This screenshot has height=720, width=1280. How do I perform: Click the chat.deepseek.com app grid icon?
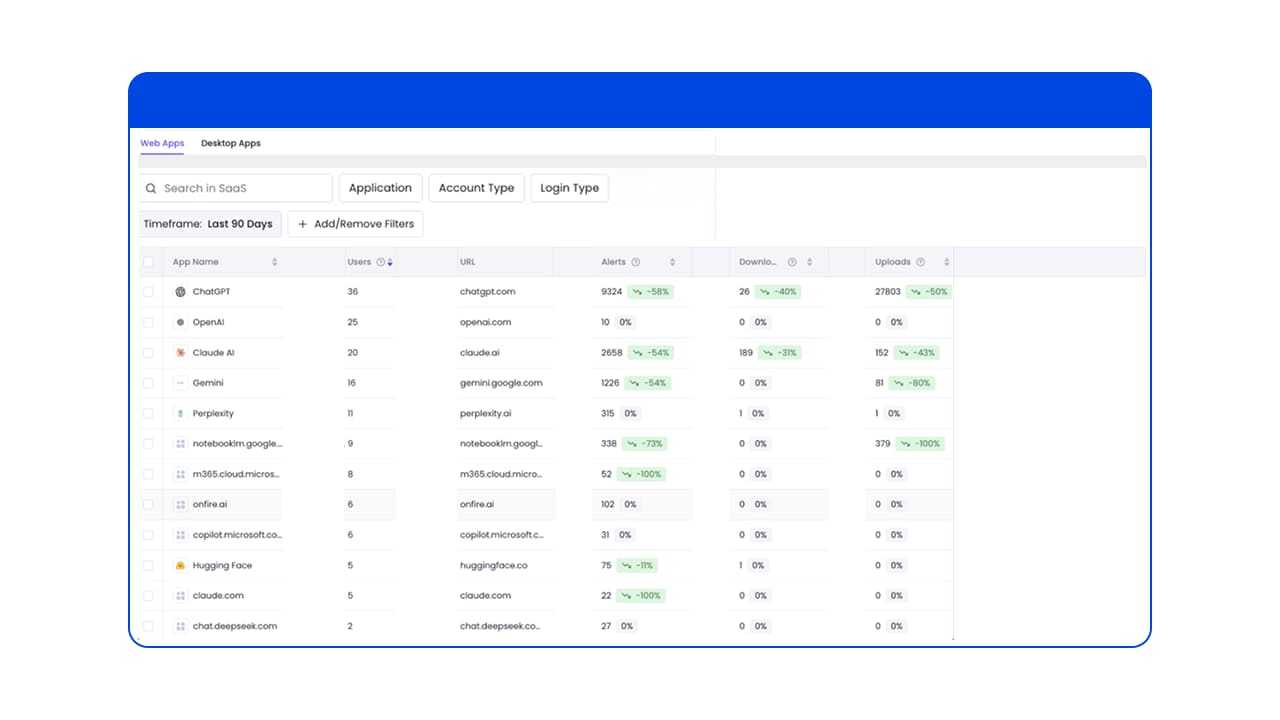click(x=180, y=626)
